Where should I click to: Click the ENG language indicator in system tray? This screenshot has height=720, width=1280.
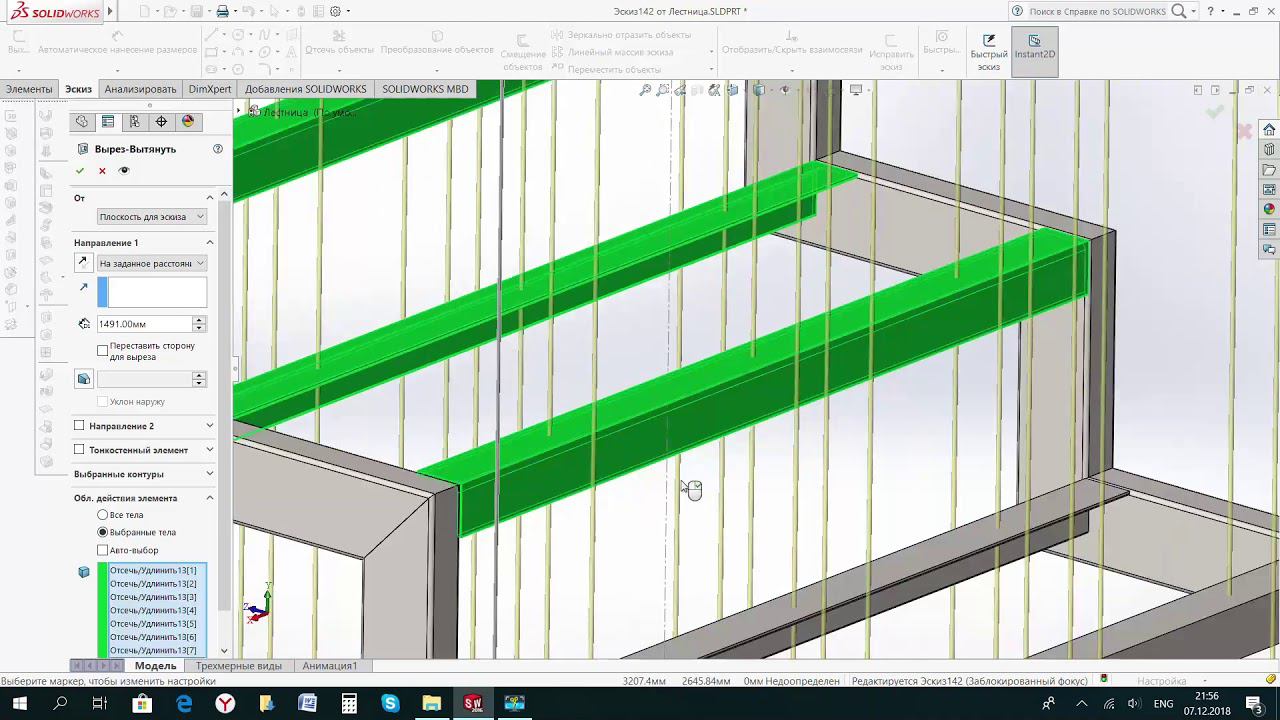[1163, 703]
